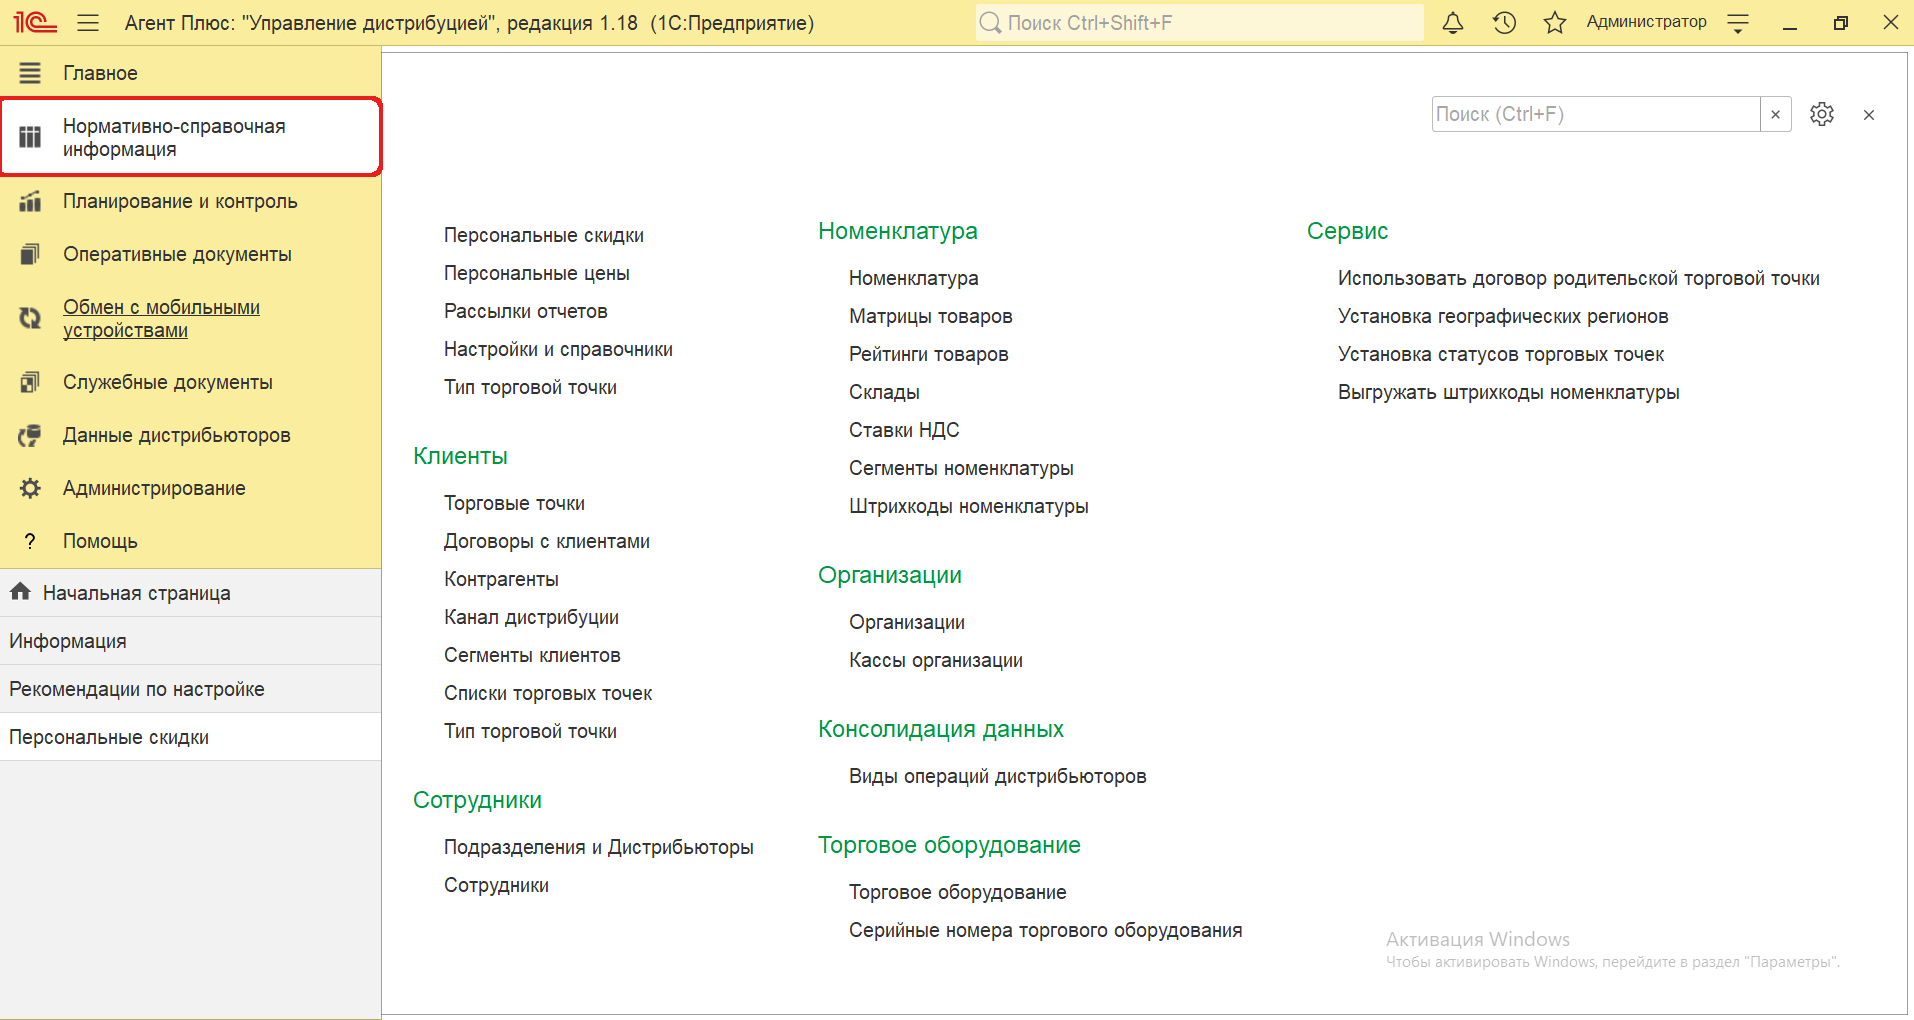This screenshot has height=1020, width=1914.
Task: Open Администрирование section
Action: pyautogui.click(x=154, y=488)
